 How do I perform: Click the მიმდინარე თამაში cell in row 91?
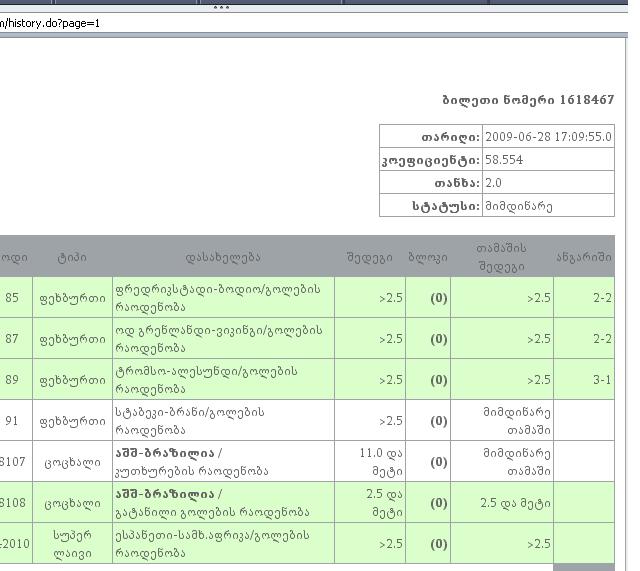[x=502, y=420]
